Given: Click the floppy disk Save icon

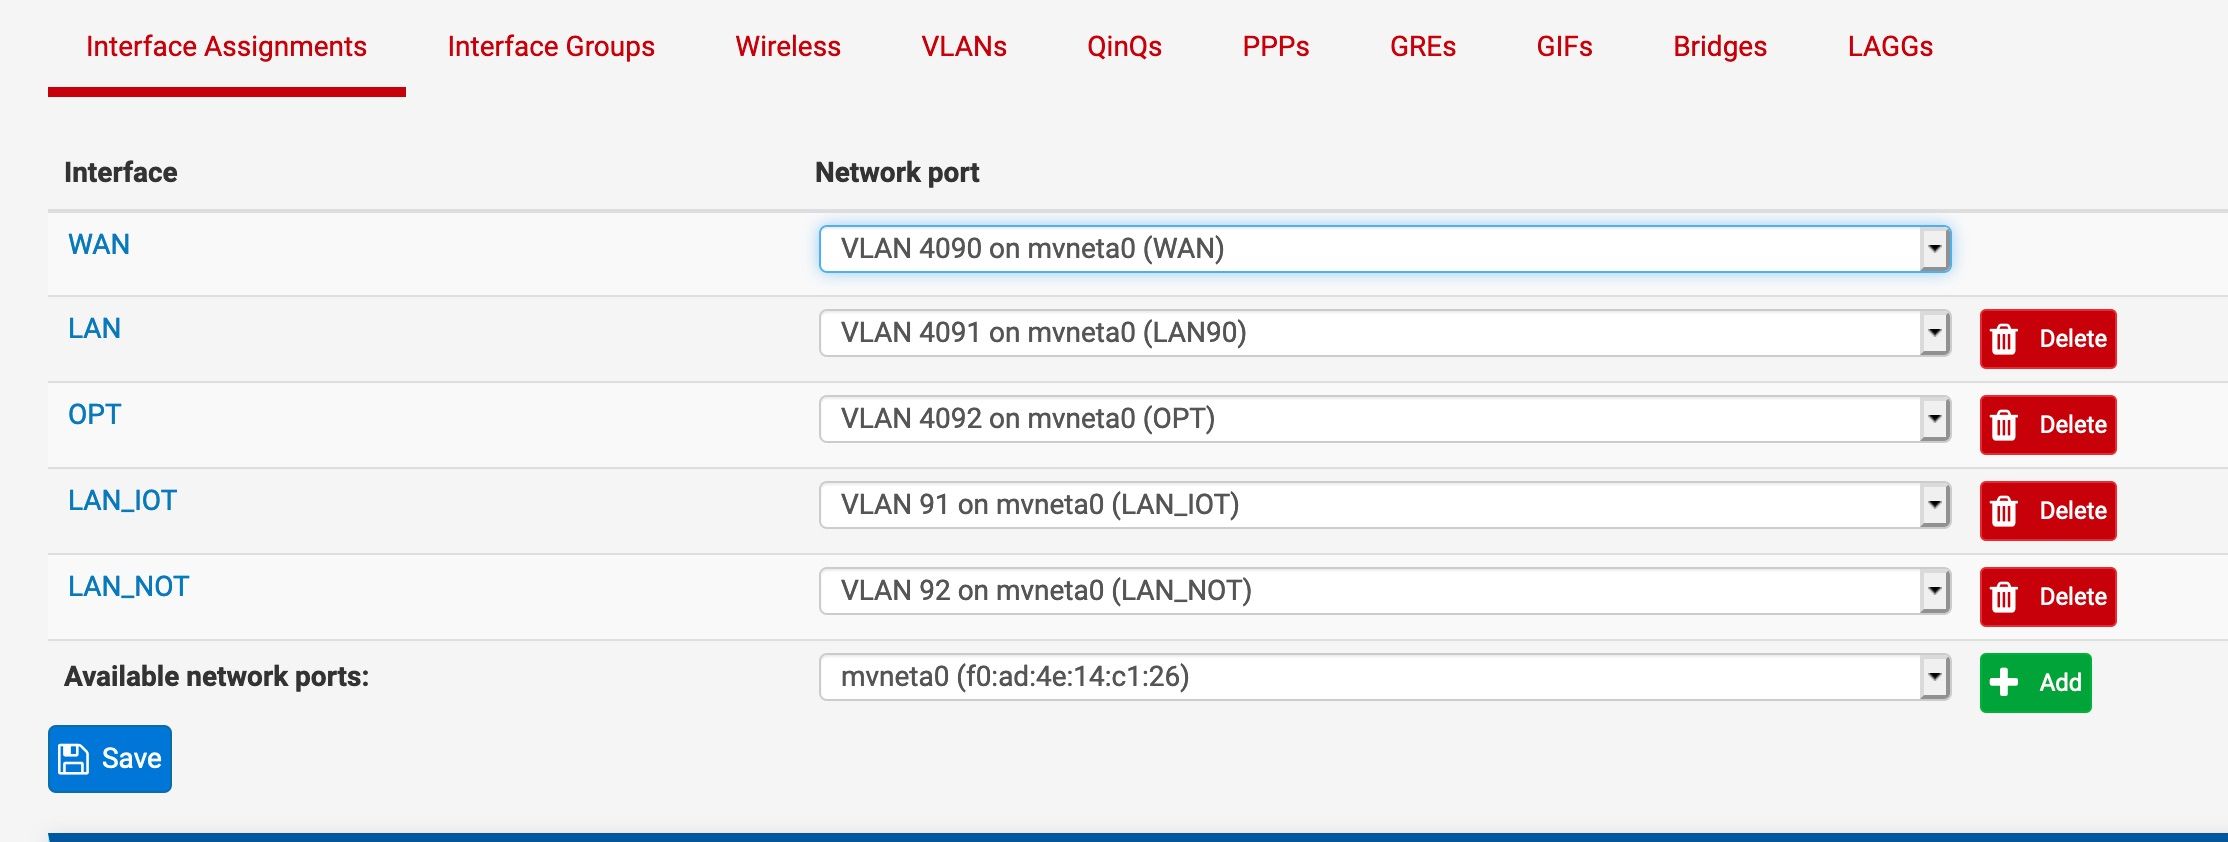Looking at the screenshot, I should click(73, 759).
